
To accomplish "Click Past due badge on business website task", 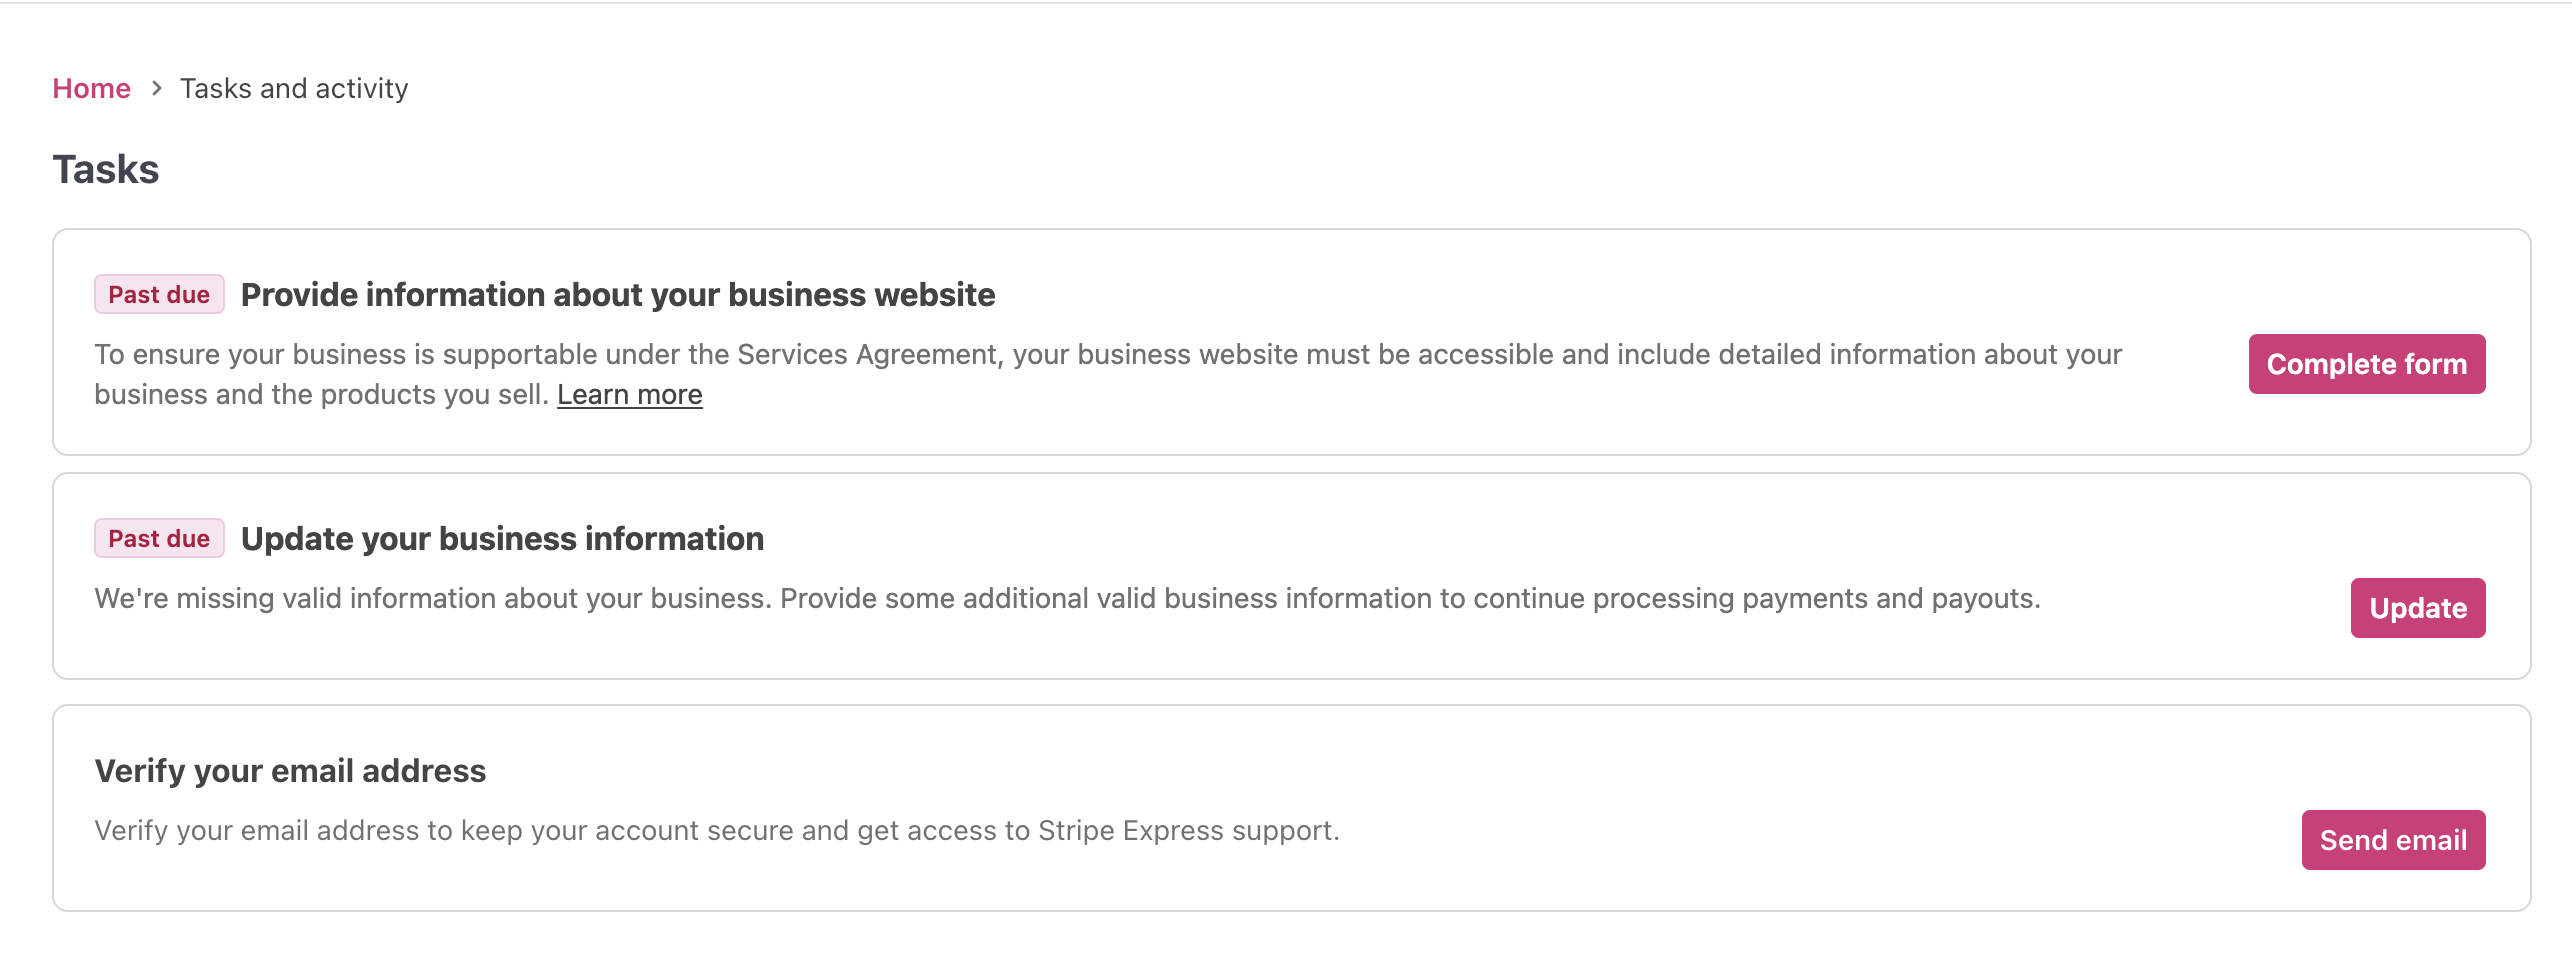I will click(159, 295).
